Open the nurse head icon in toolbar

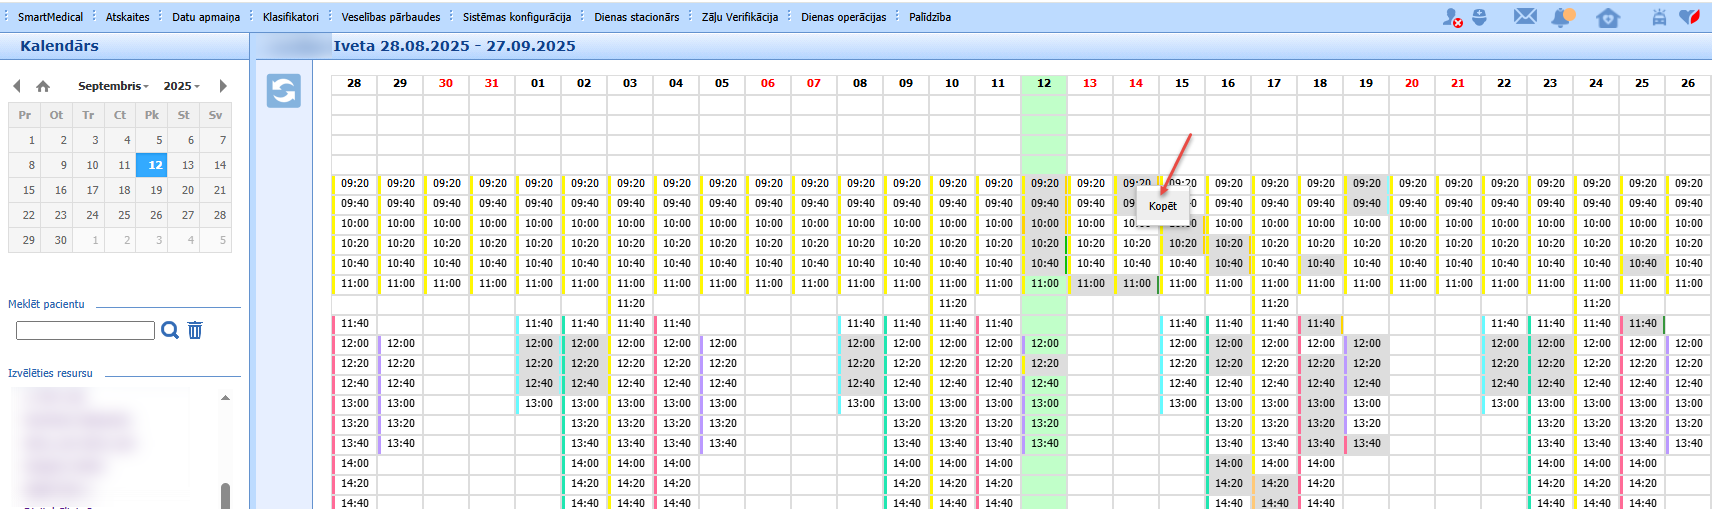(x=1479, y=17)
